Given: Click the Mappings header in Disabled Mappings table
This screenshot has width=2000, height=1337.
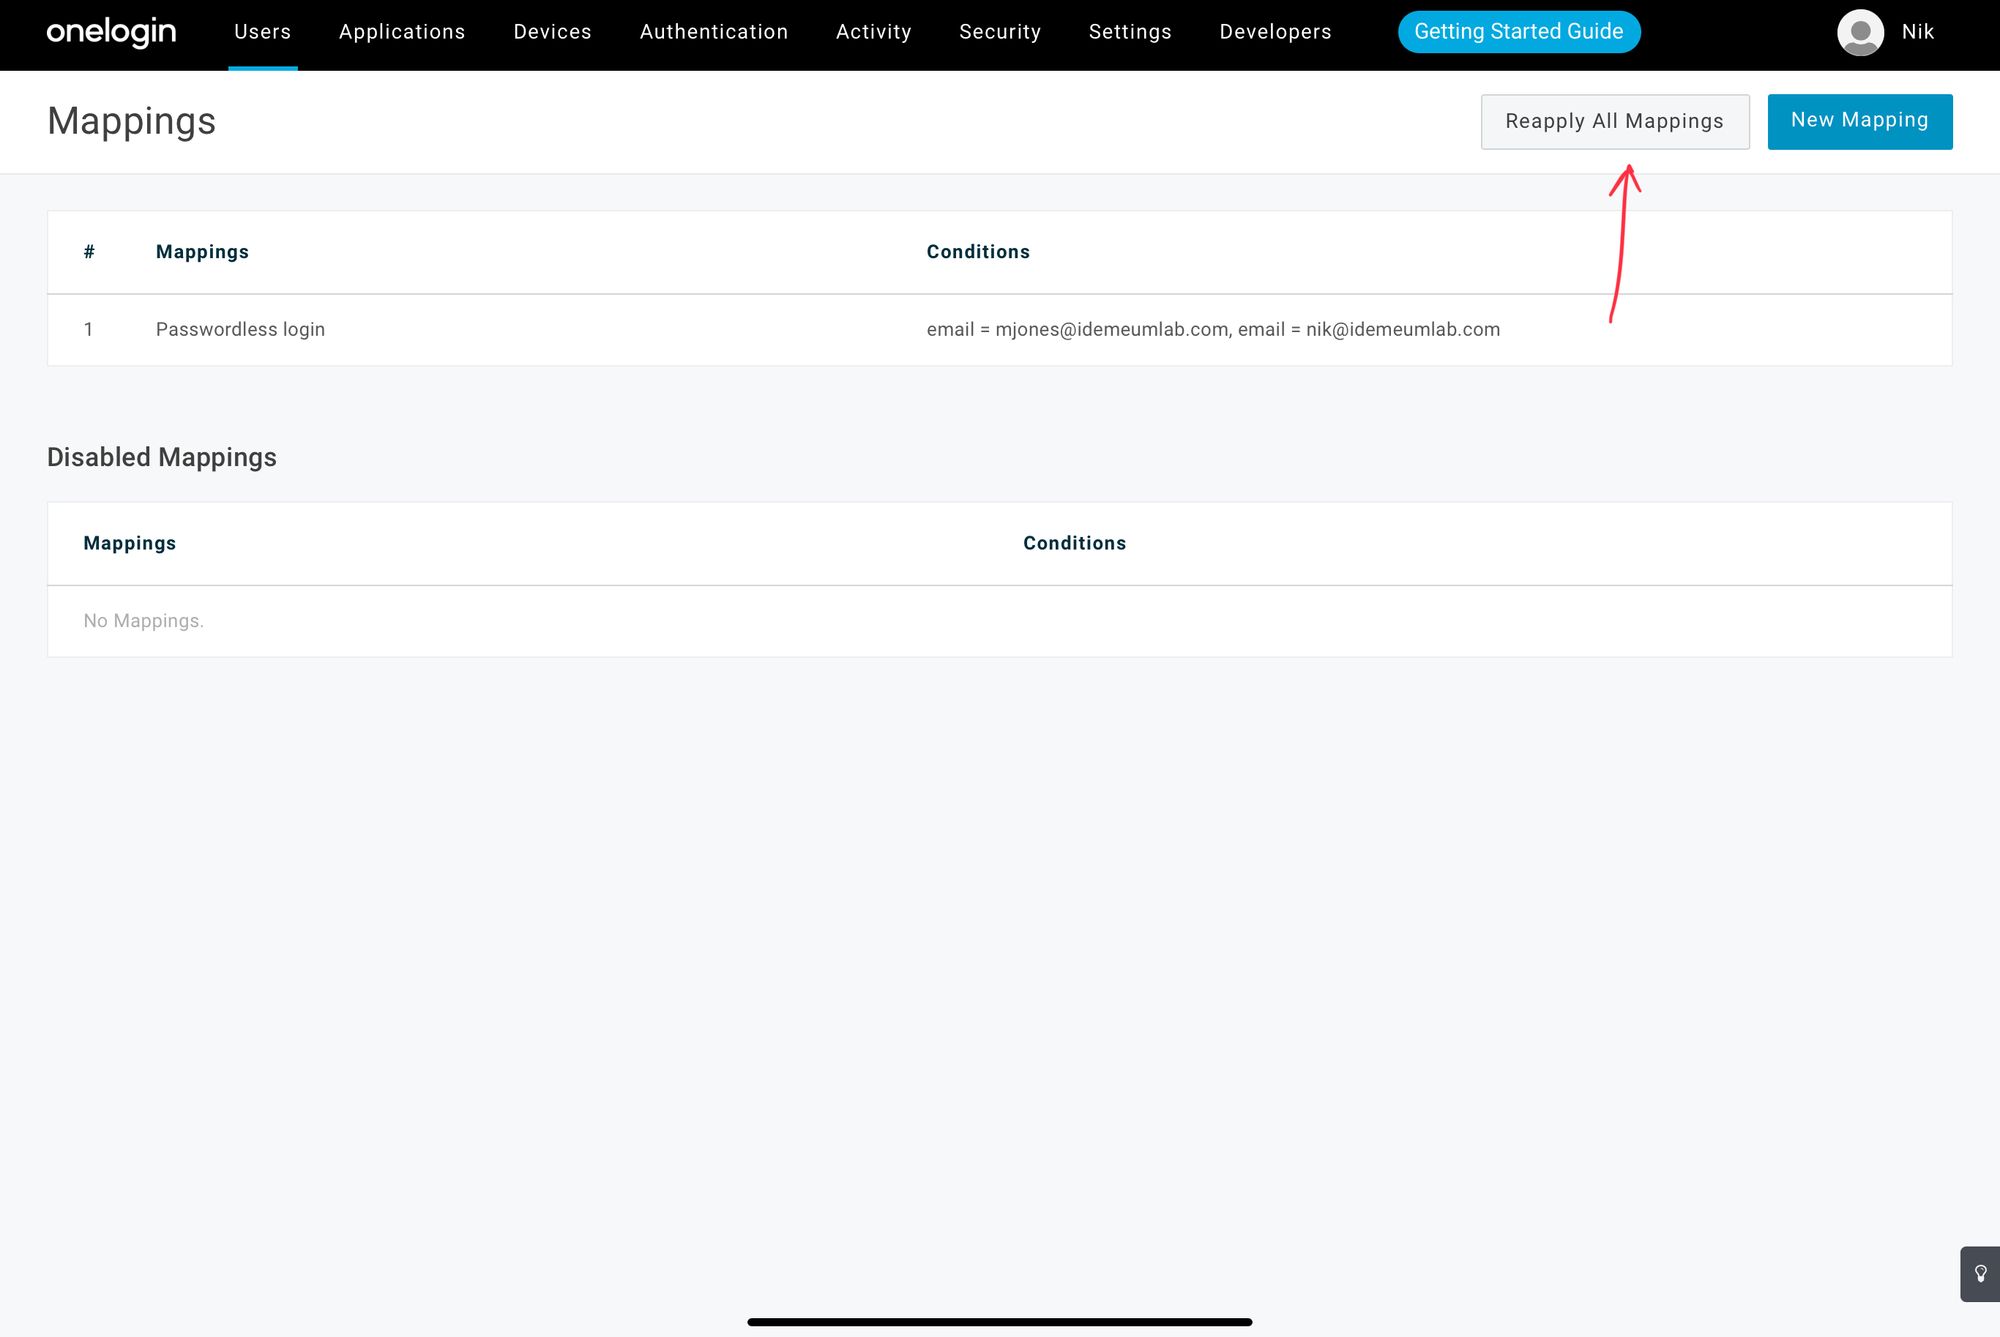Looking at the screenshot, I should pyautogui.click(x=130, y=543).
